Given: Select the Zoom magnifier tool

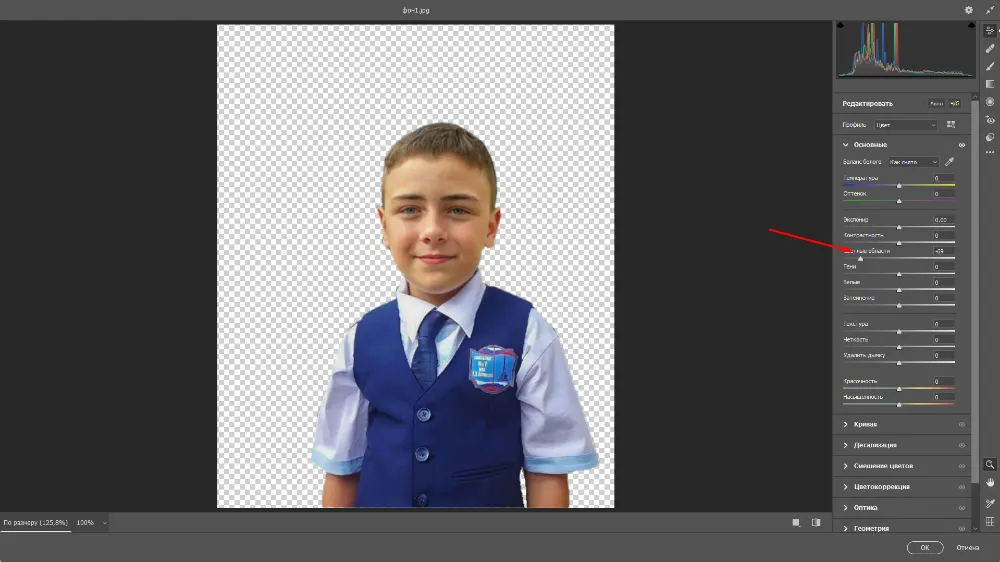Looking at the screenshot, I should (990, 465).
